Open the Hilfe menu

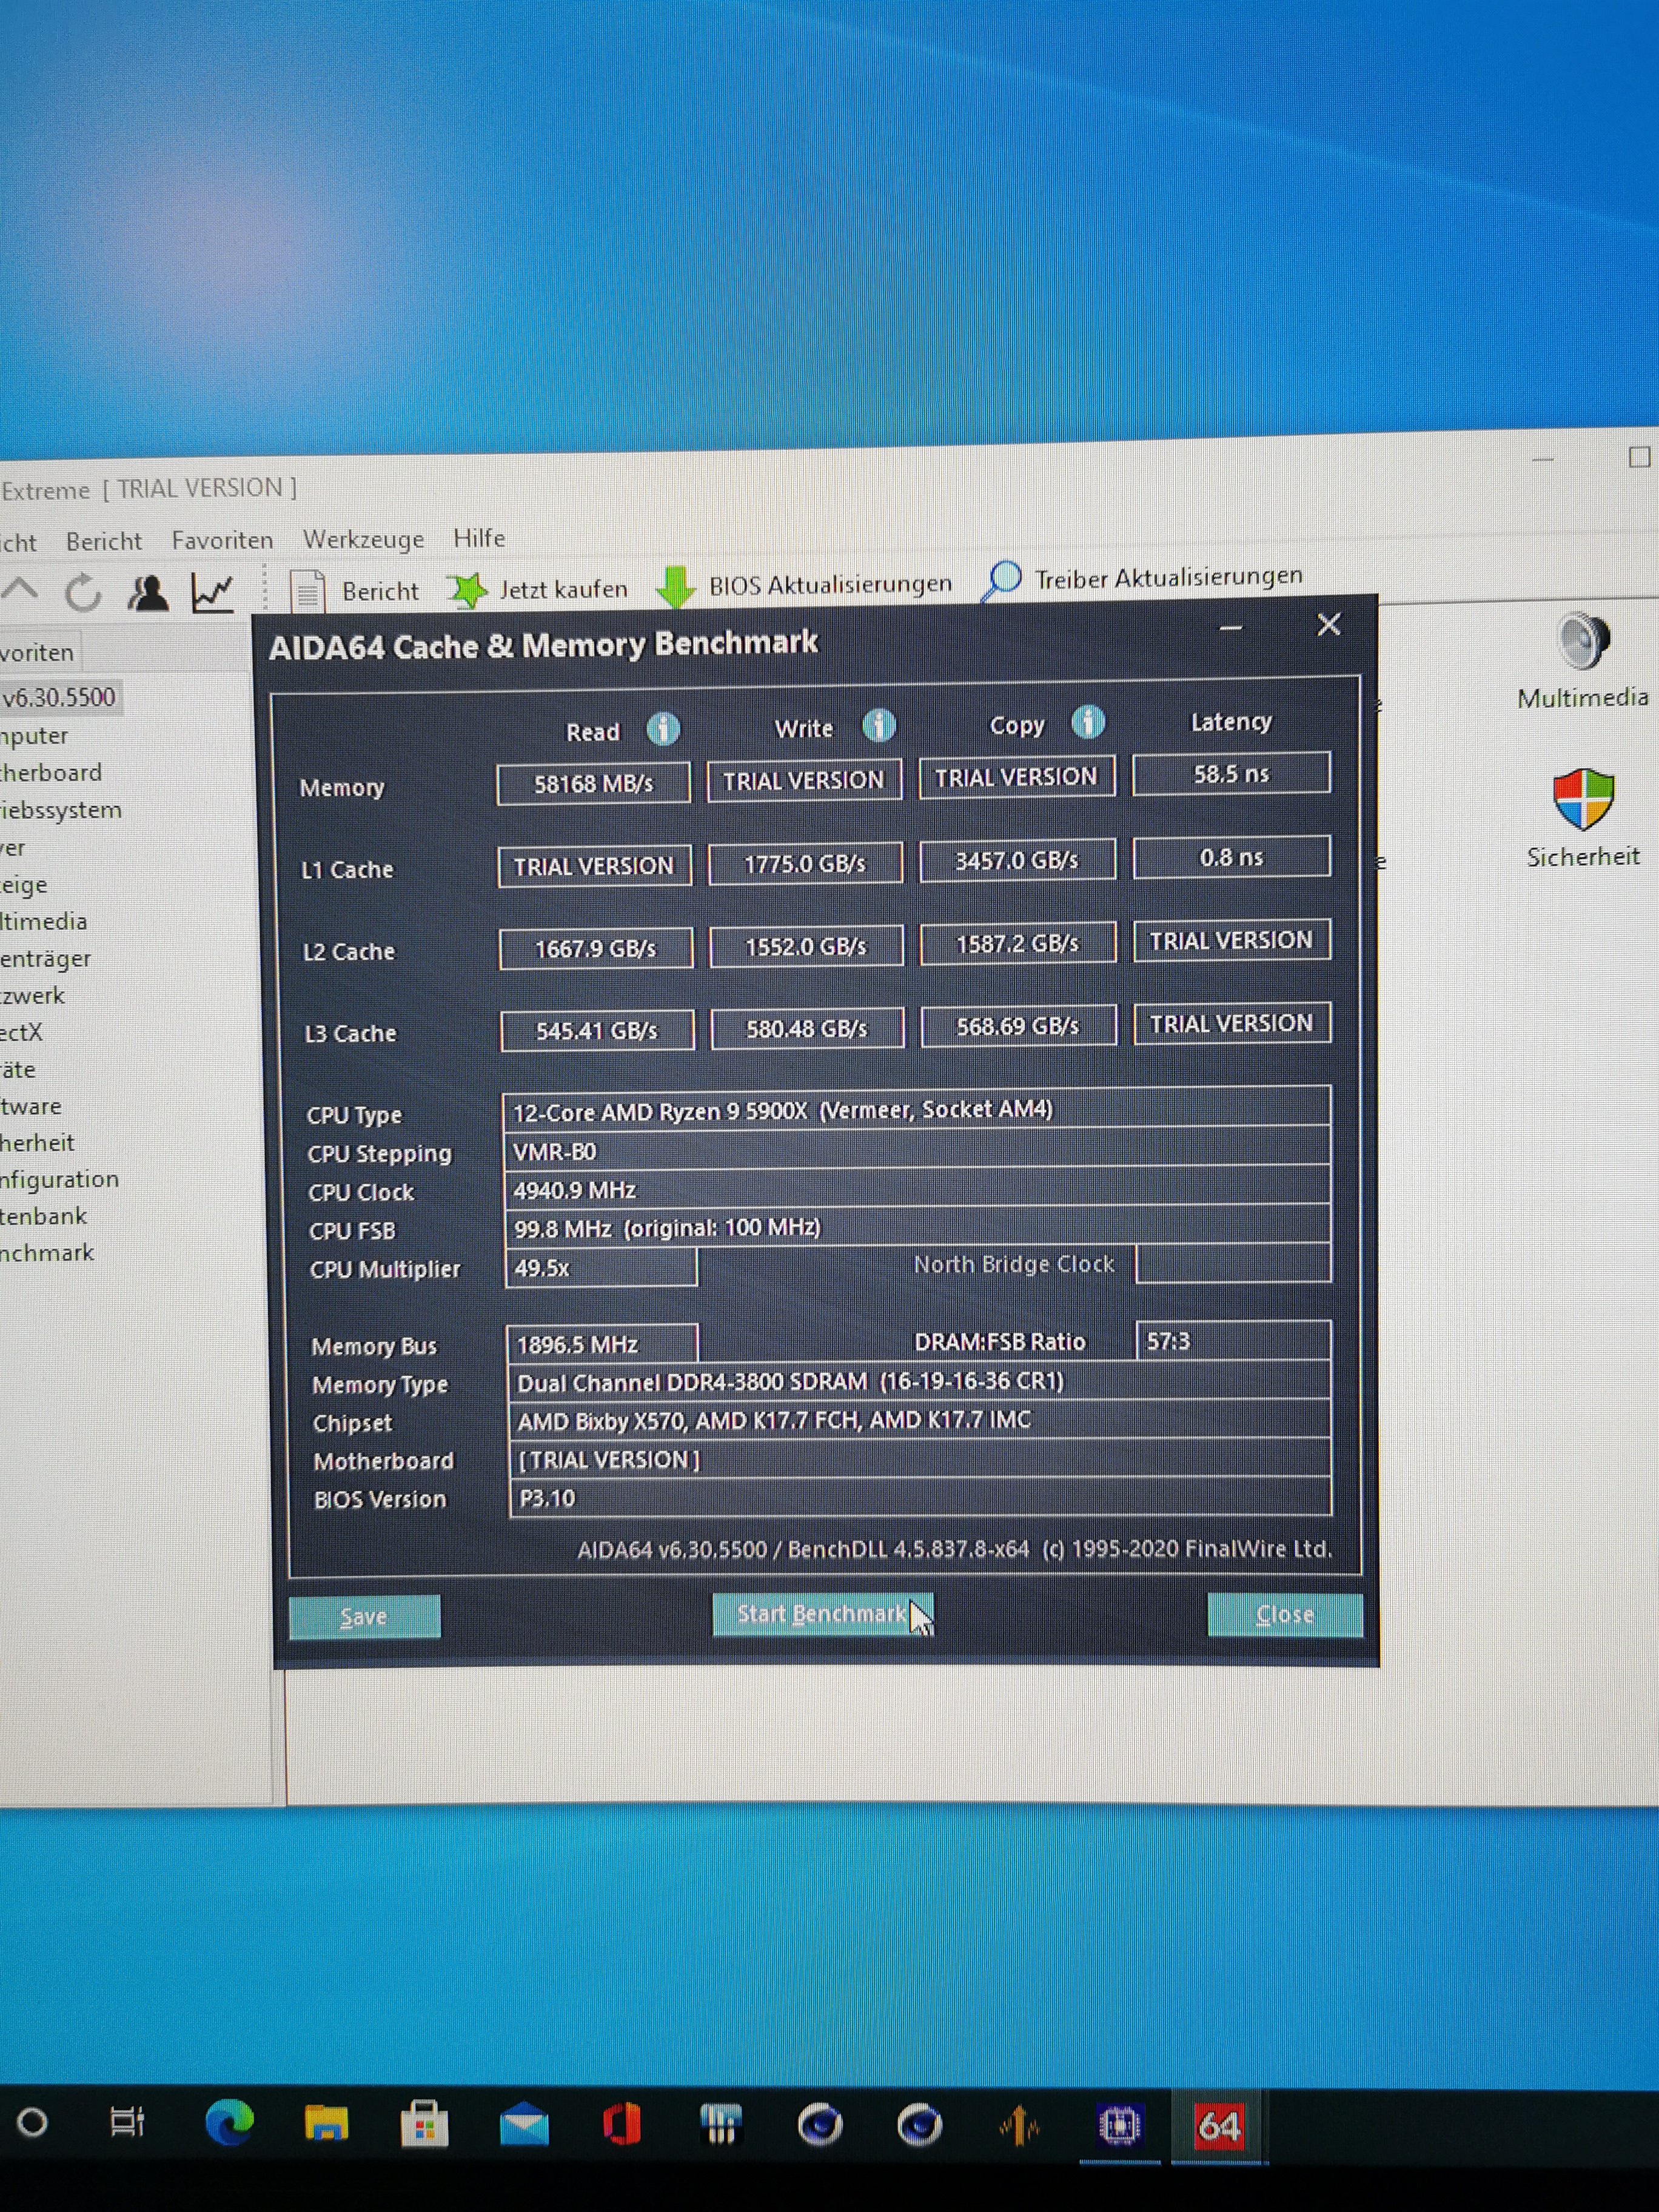479,538
